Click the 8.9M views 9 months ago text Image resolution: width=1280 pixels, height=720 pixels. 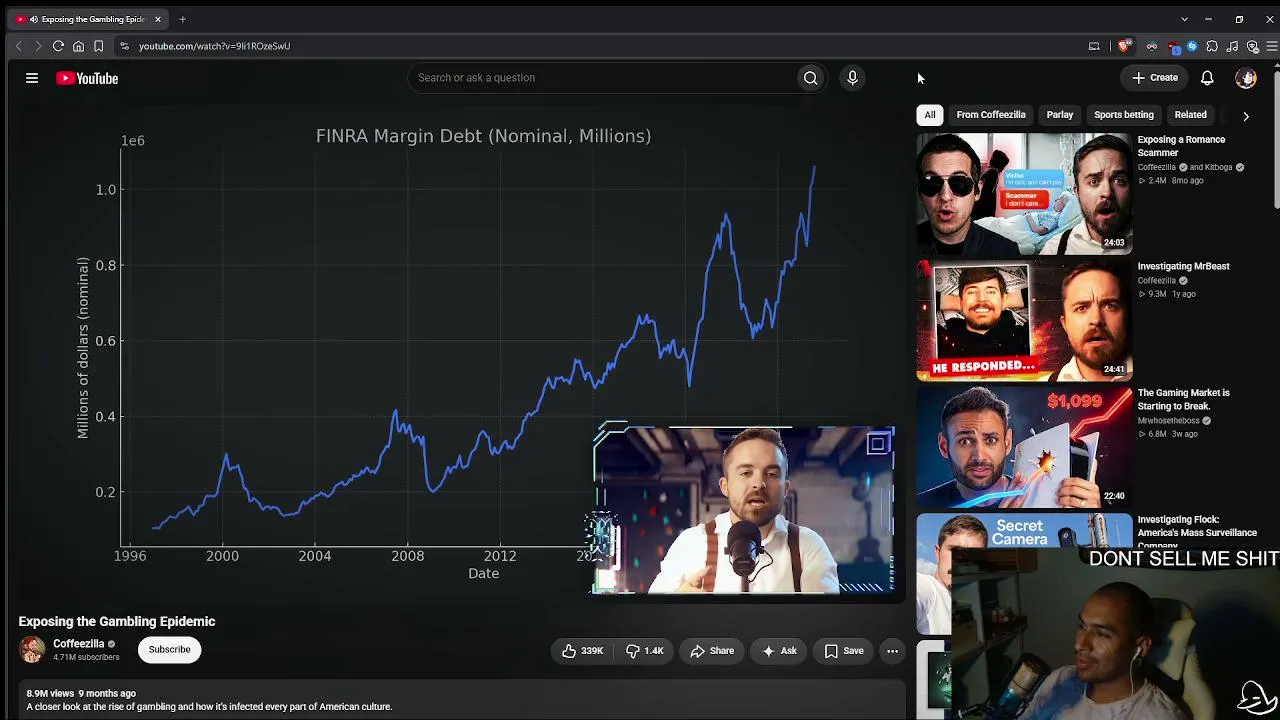coord(81,693)
